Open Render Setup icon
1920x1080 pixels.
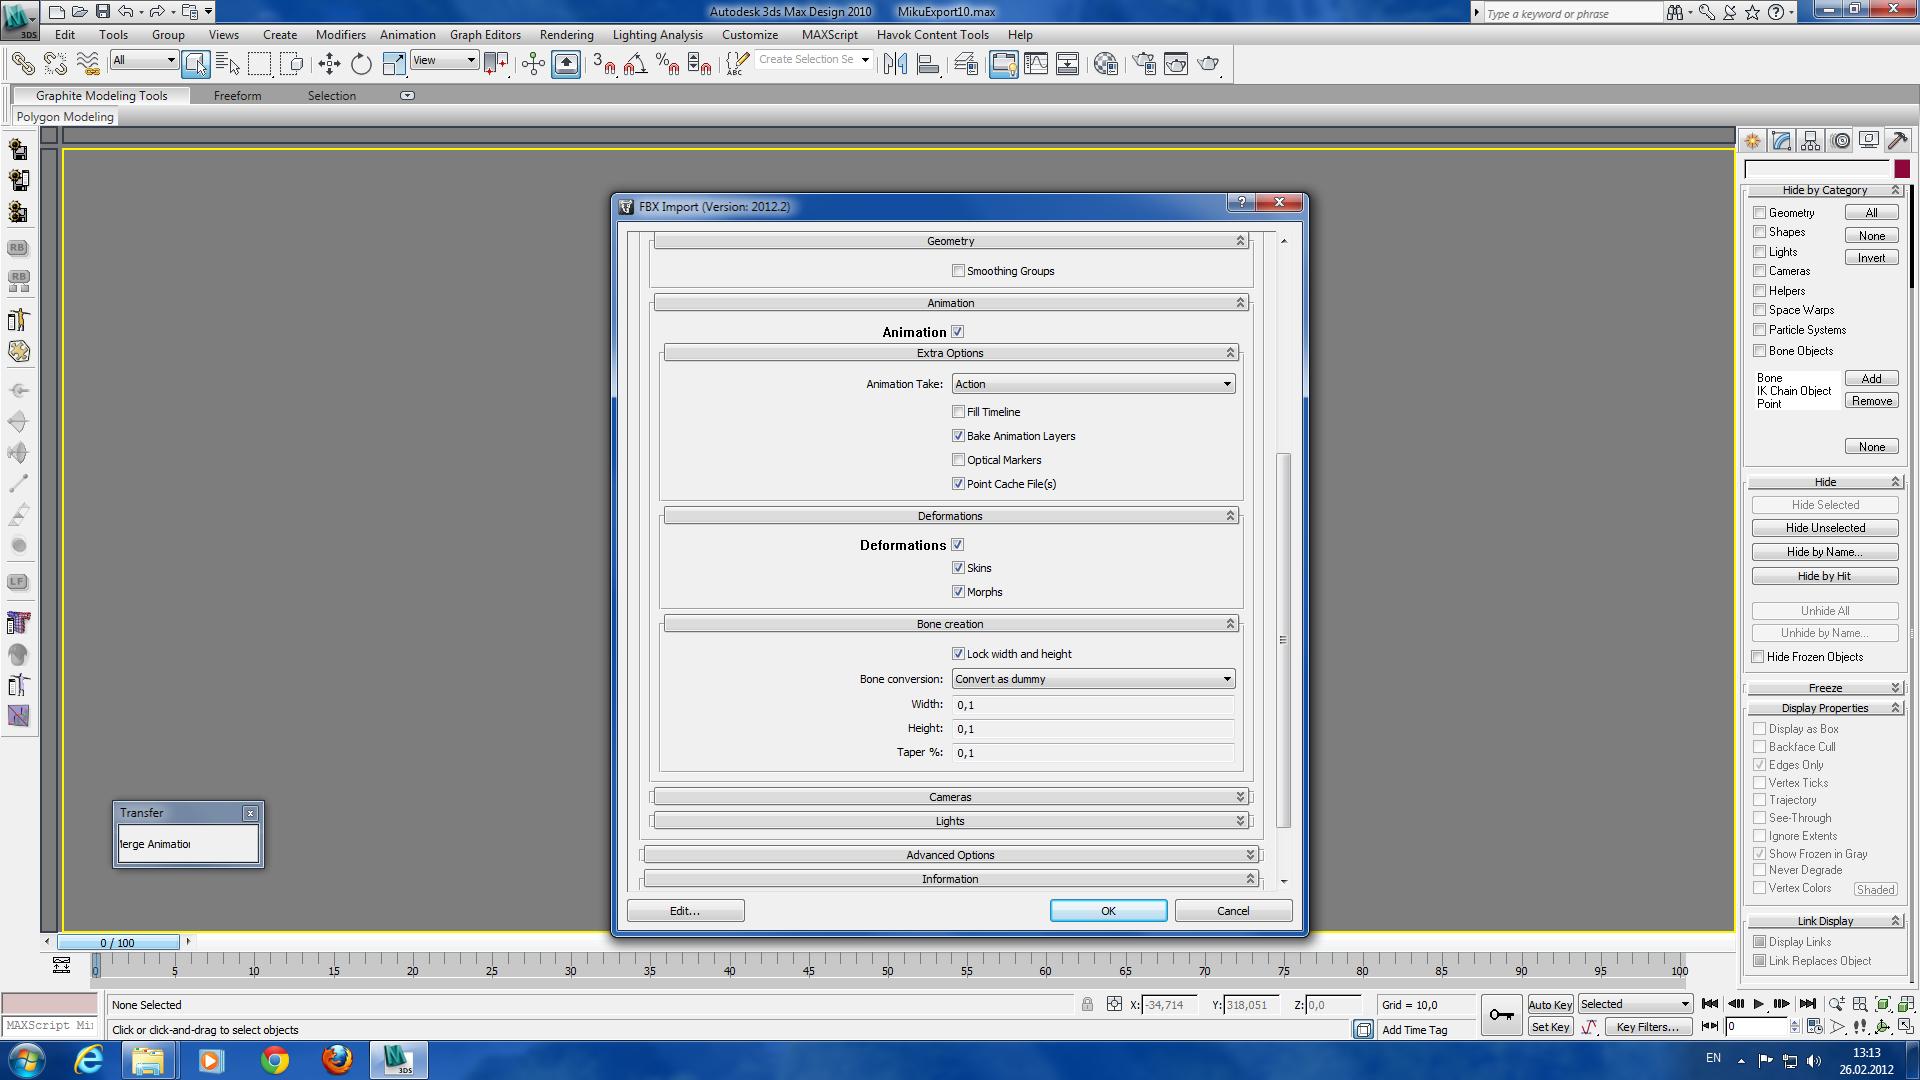(1144, 64)
